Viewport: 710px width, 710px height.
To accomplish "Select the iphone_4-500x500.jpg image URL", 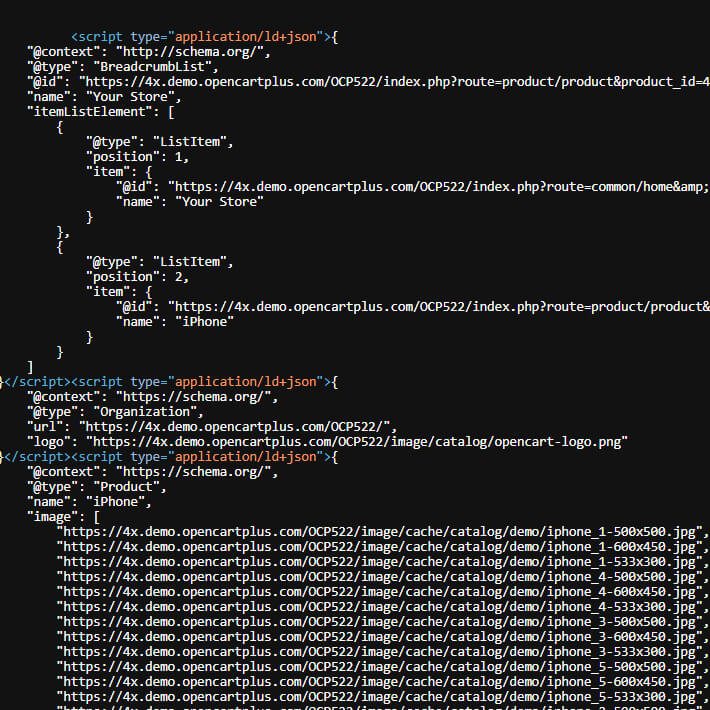I will point(383,576).
